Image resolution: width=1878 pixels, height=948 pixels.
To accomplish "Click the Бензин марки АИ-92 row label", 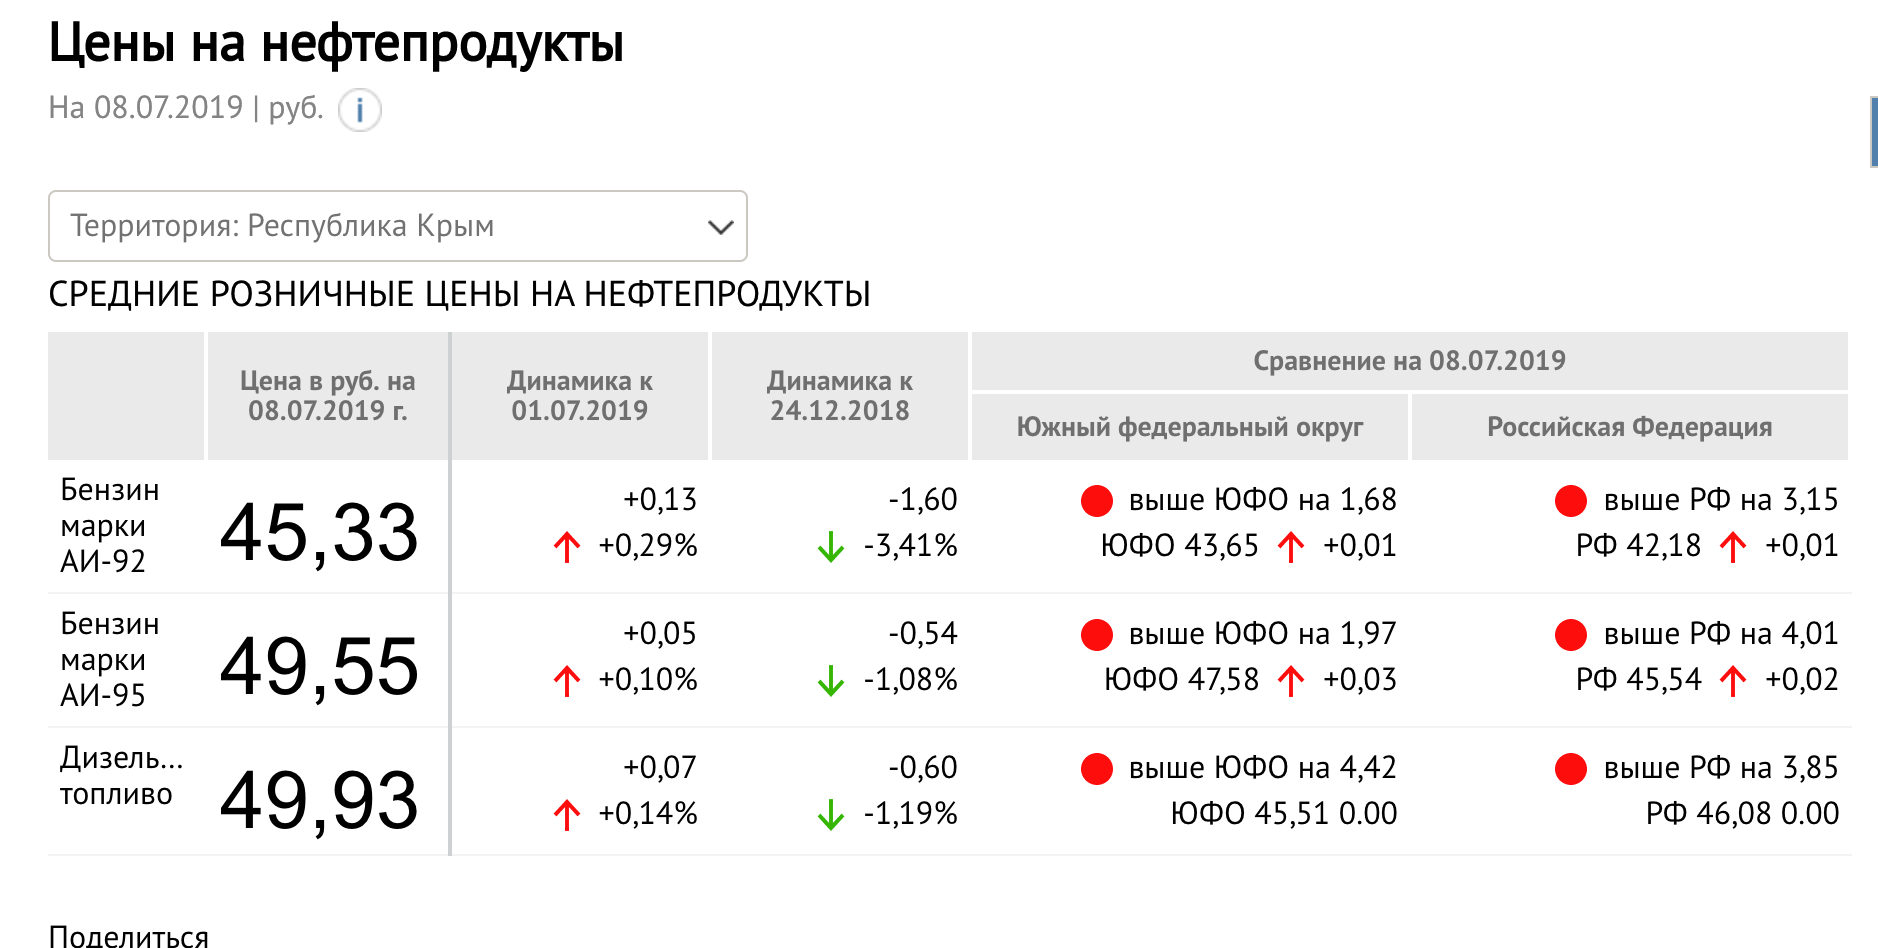I will (110, 525).
